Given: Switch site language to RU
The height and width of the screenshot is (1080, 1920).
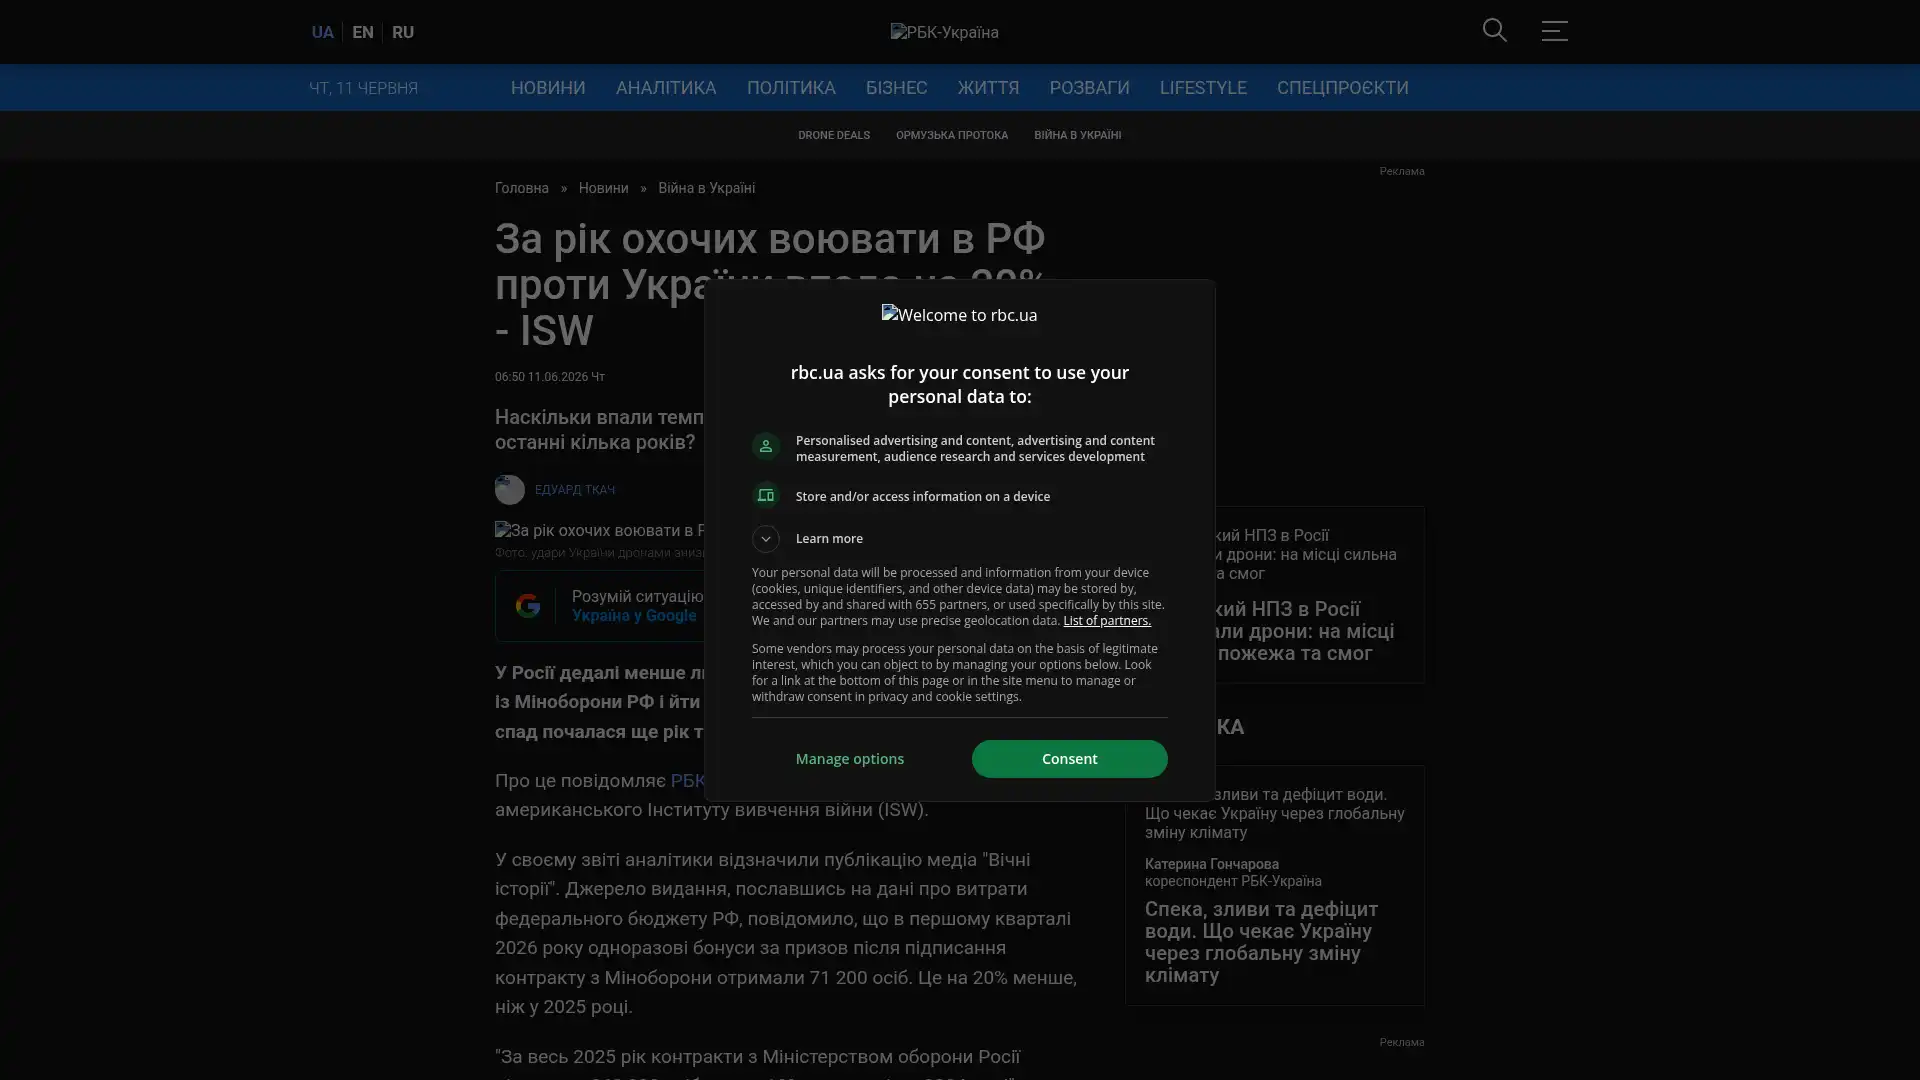Looking at the screenshot, I should tap(403, 32).
